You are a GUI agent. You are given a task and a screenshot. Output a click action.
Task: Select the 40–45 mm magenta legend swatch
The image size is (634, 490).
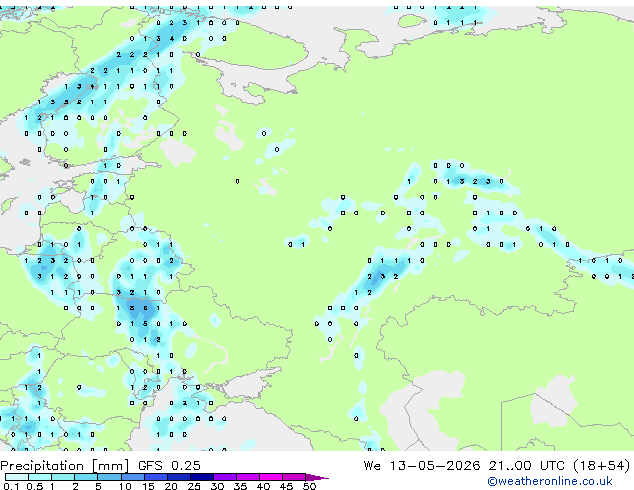[x=271, y=477]
